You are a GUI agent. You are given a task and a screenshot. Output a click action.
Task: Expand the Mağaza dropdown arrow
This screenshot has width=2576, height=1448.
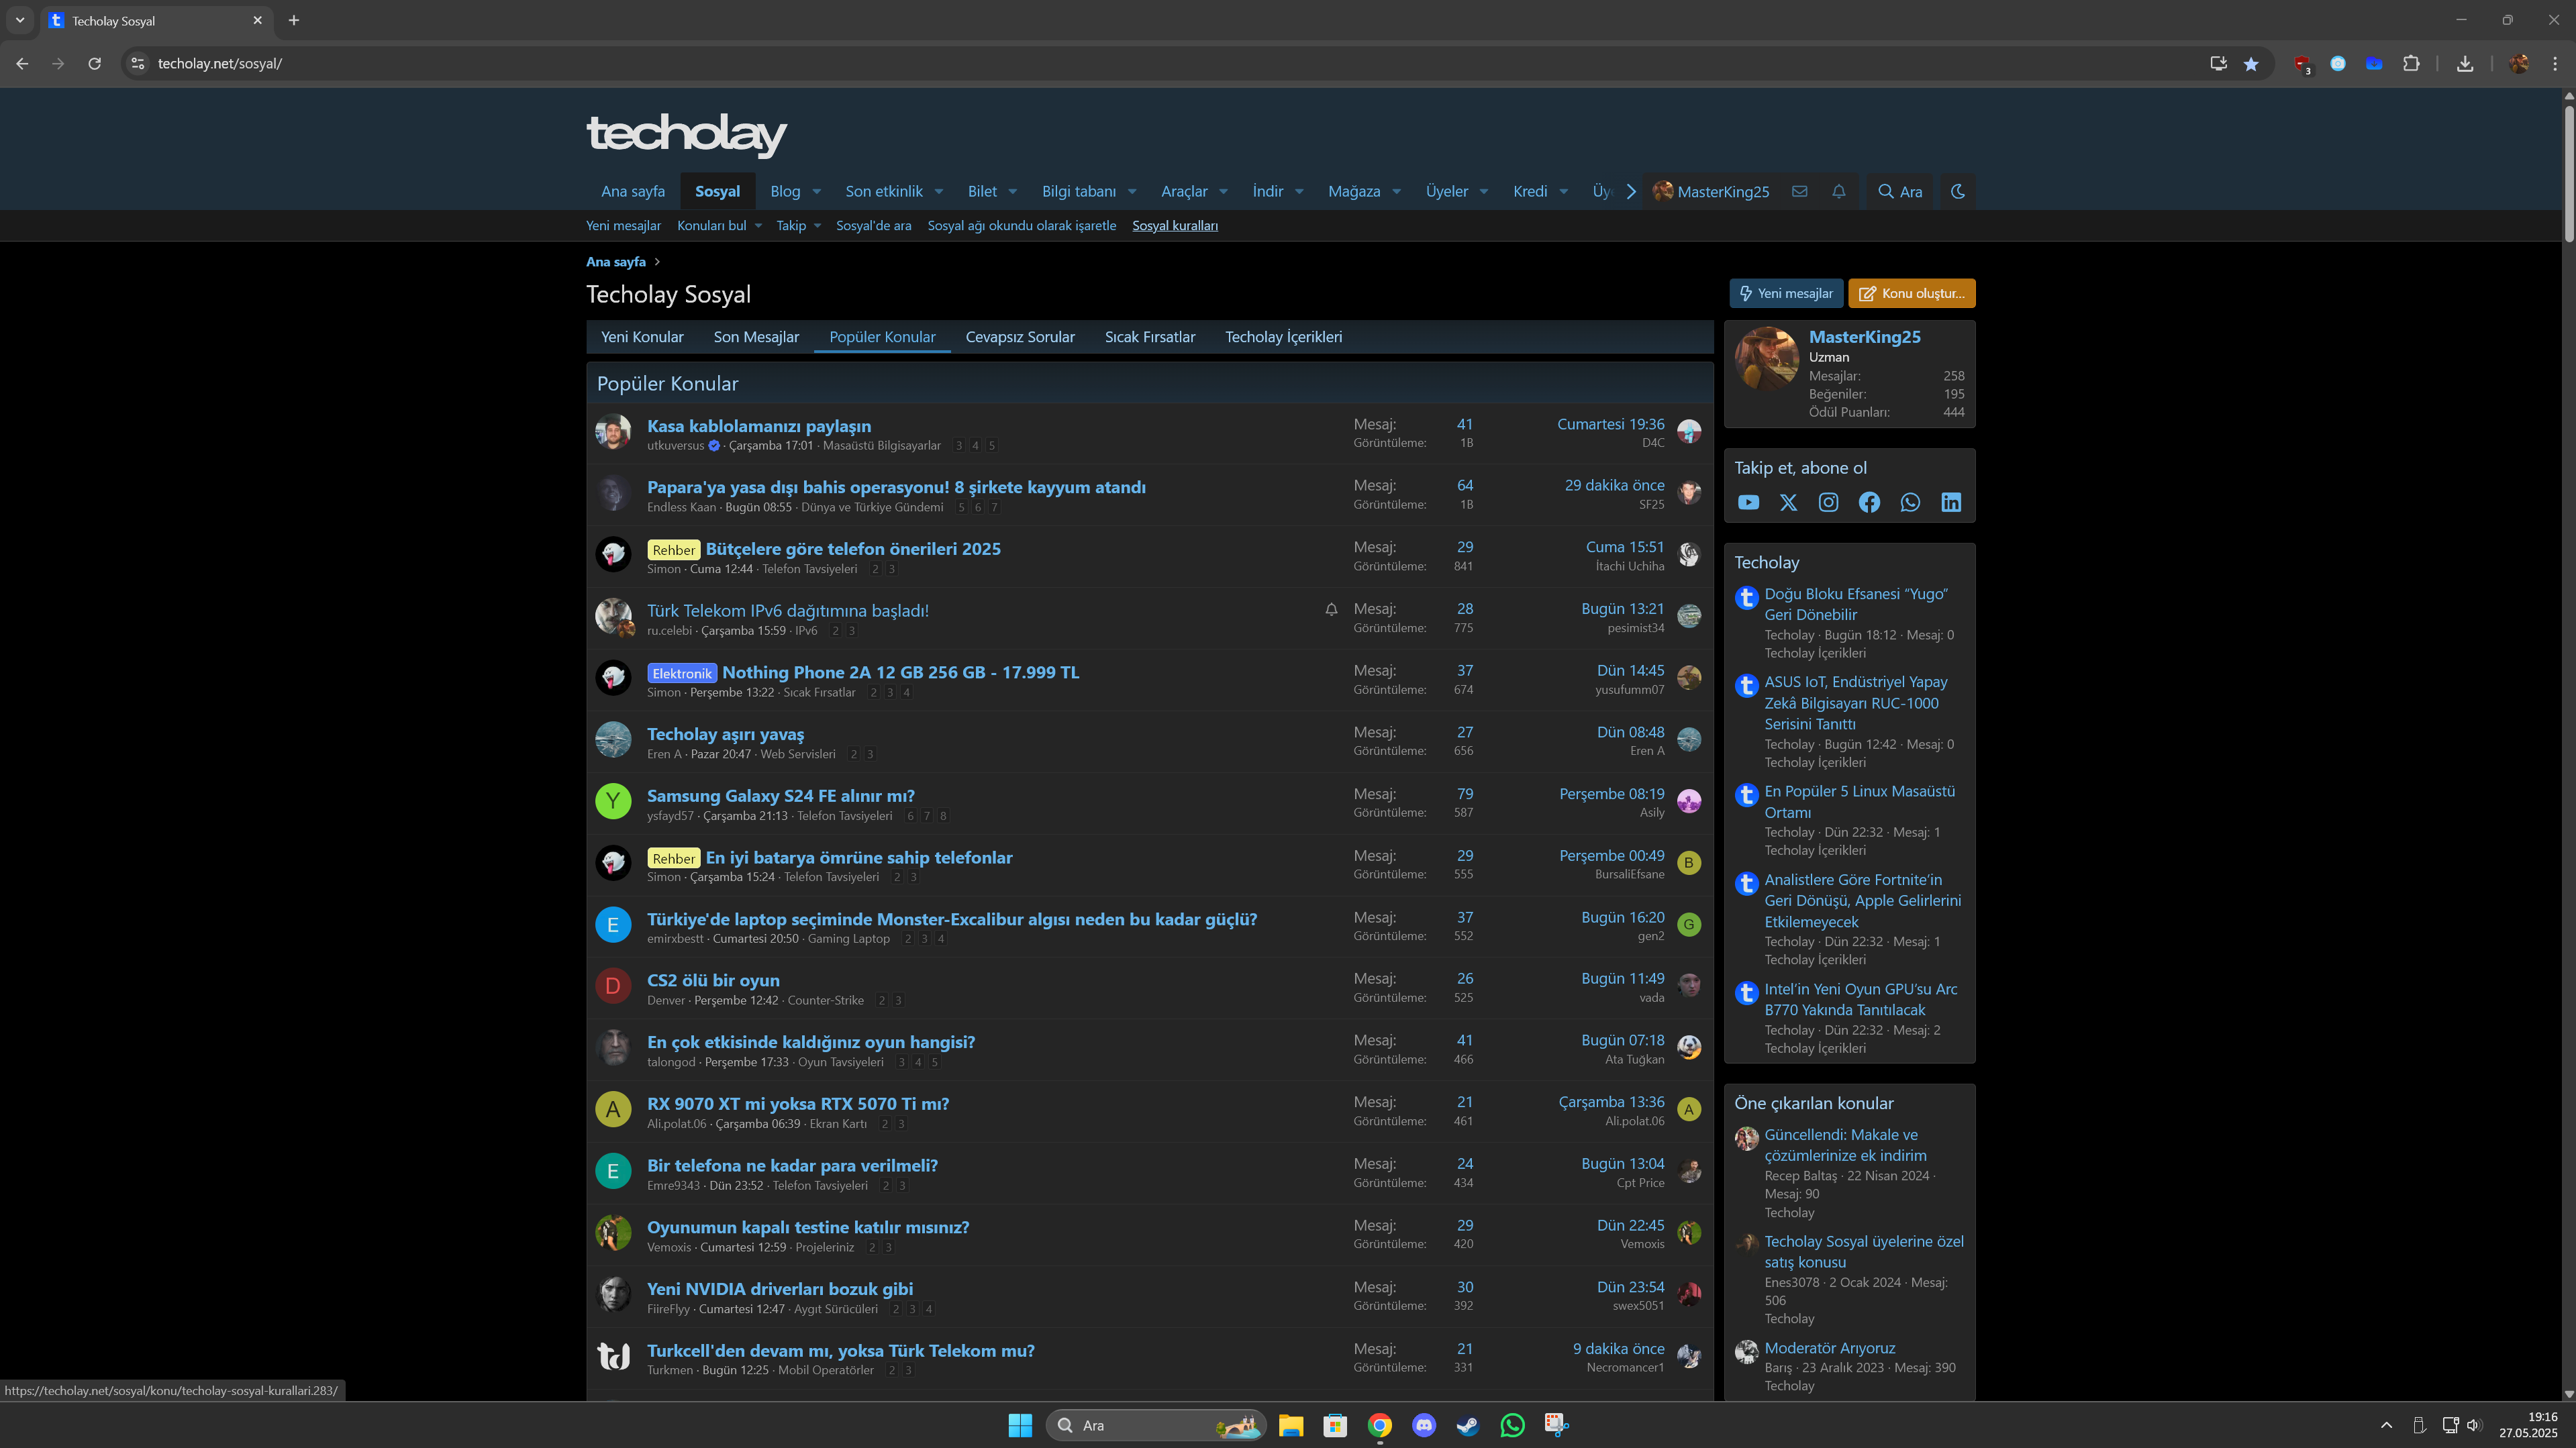[x=1396, y=191]
